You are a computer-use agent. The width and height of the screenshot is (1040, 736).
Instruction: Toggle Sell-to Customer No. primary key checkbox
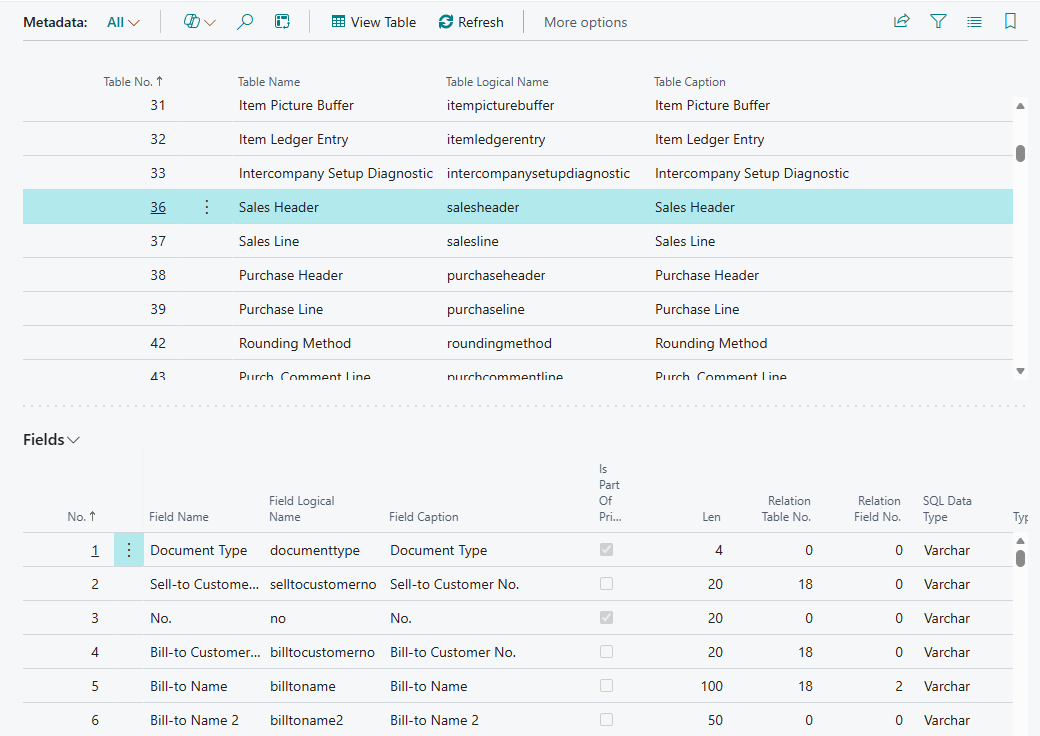[x=606, y=583]
